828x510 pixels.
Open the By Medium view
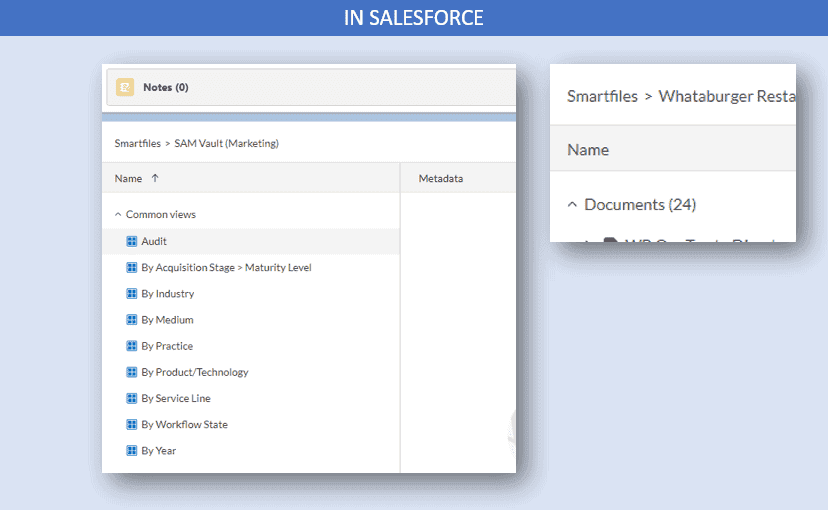[x=167, y=320]
